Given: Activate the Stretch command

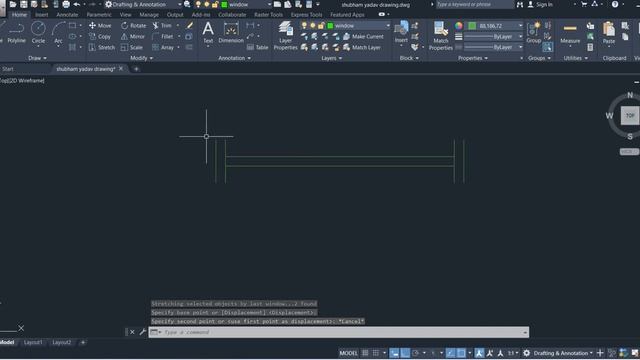Looking at the screenshot, I should click(102, 47).
